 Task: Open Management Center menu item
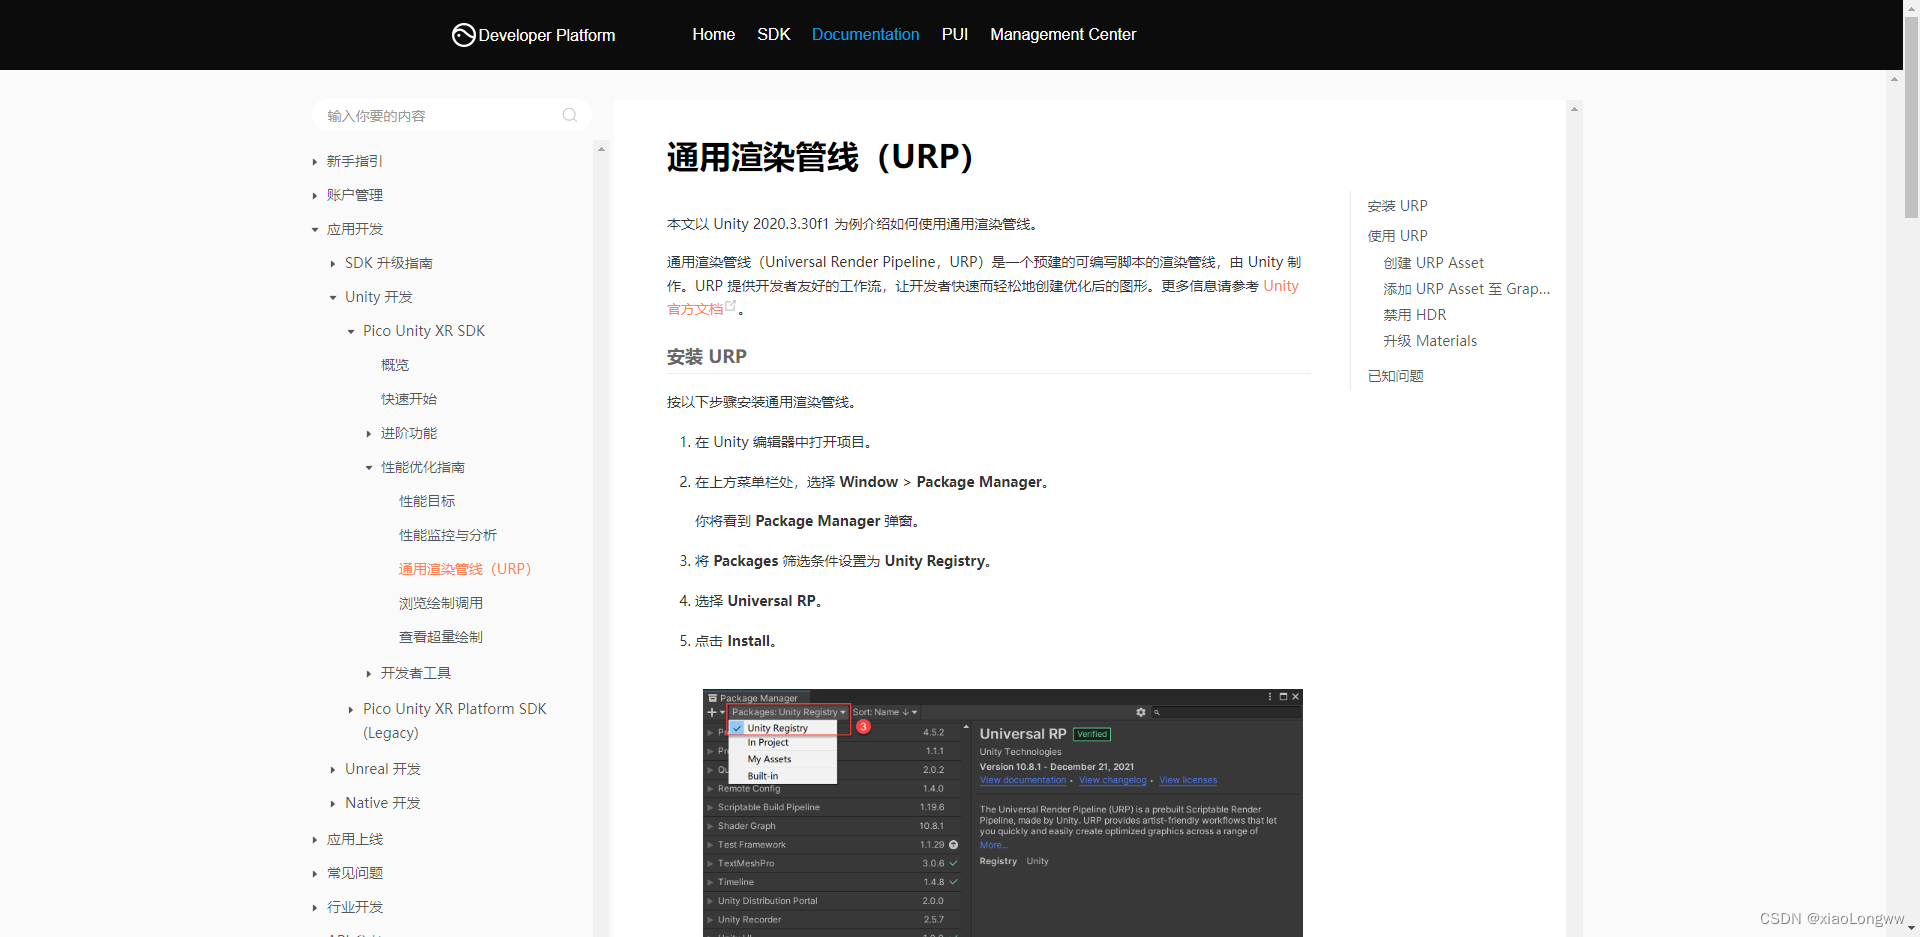1063,34
